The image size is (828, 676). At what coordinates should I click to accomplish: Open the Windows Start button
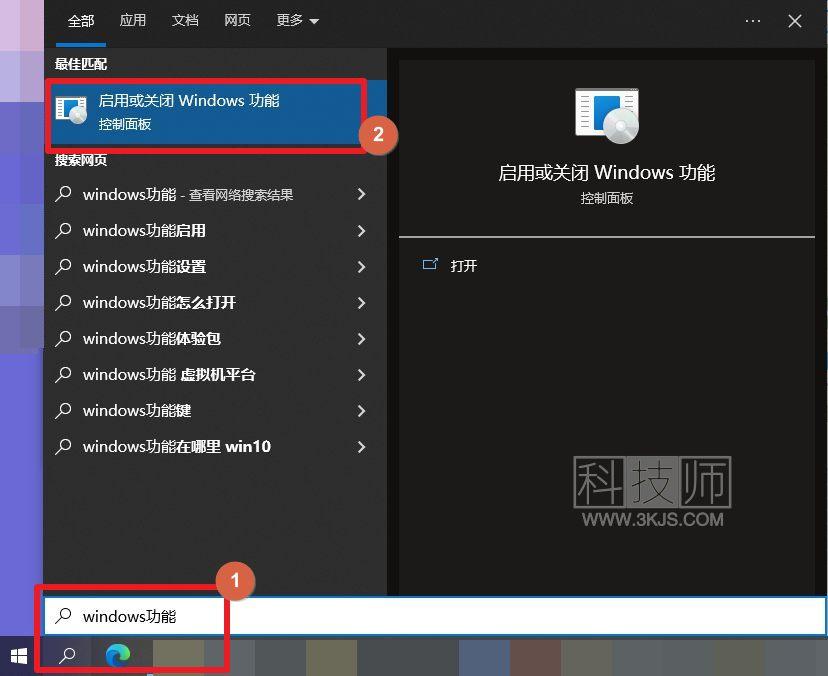(x=19, y=656)
